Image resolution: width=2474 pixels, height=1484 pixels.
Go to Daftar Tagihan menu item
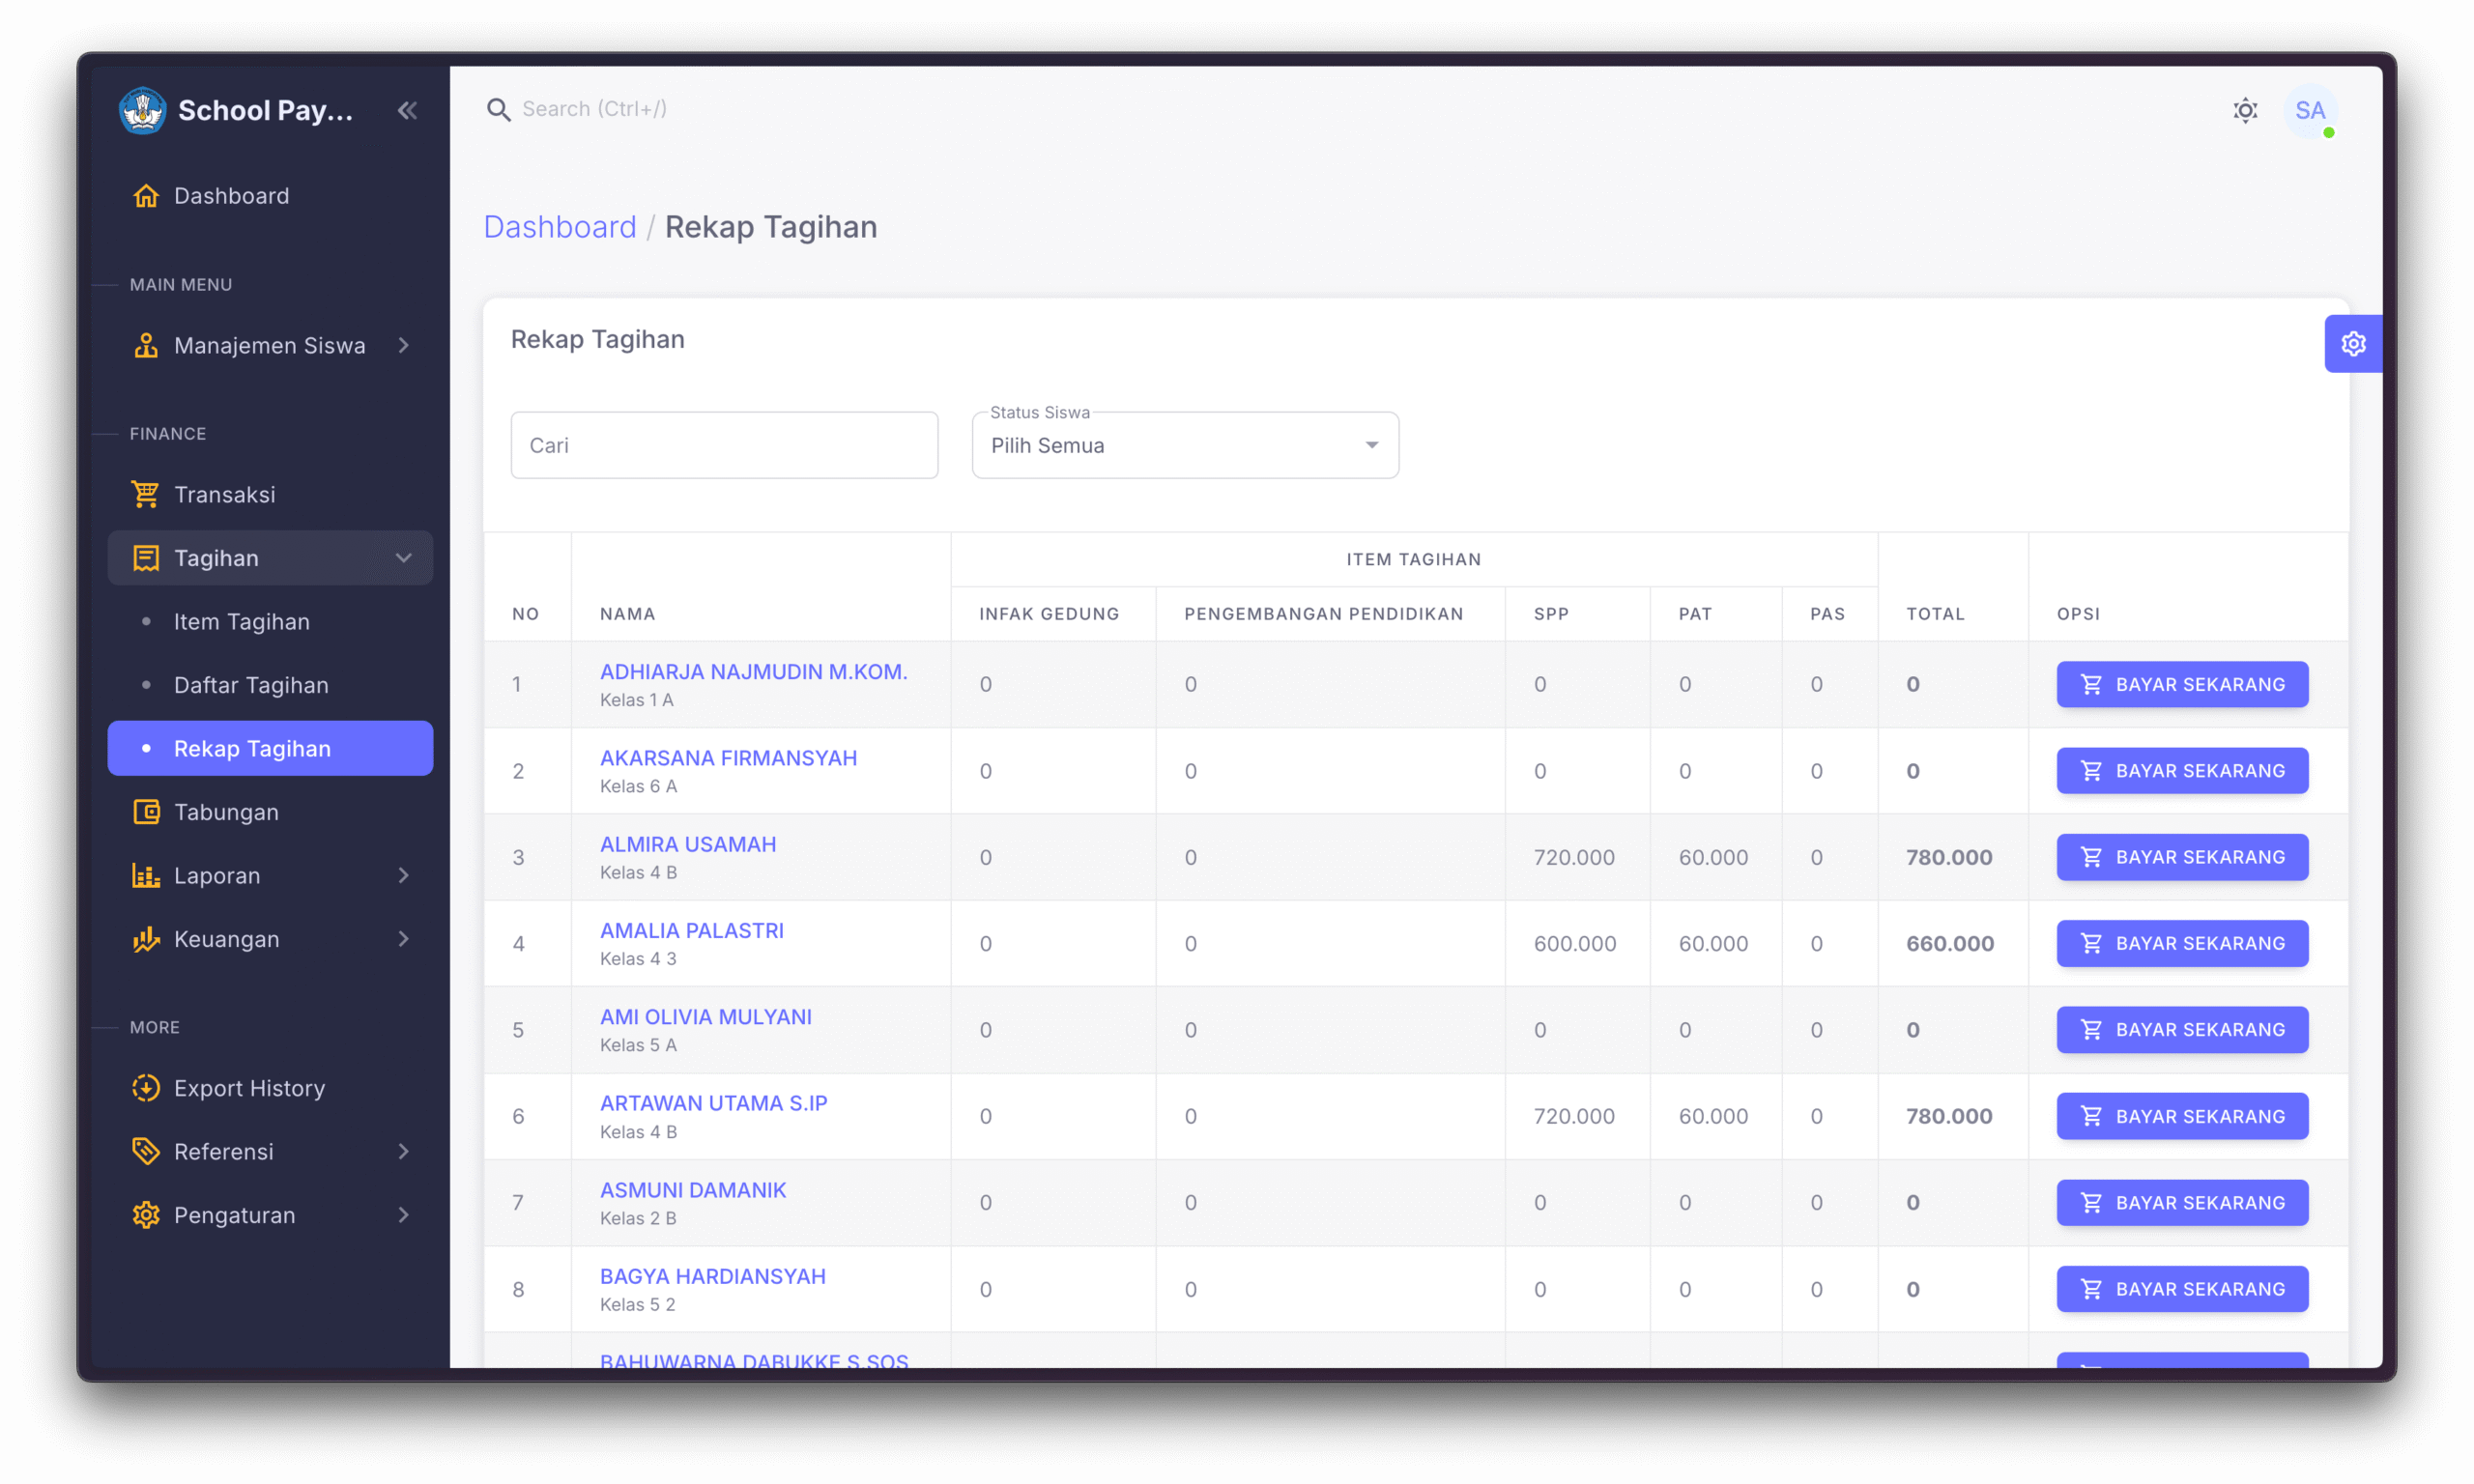251,685
